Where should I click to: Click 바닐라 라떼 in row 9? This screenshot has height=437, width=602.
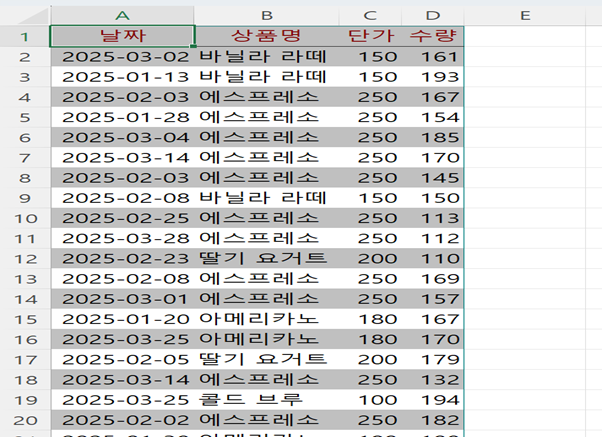point(267,198)
